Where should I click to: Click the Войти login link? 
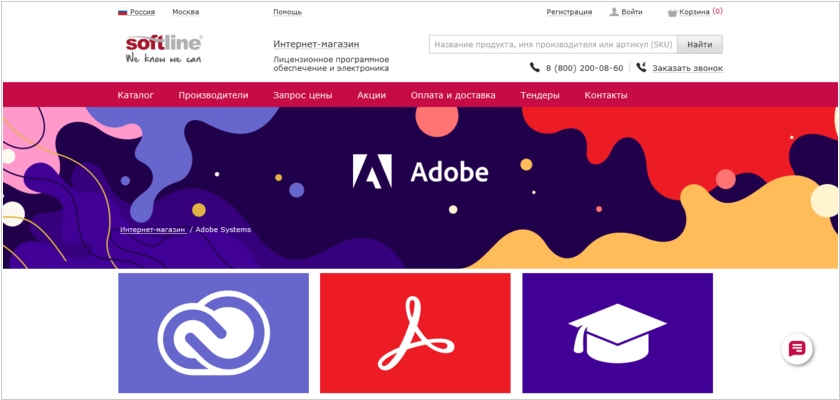(x=632, y=12)
